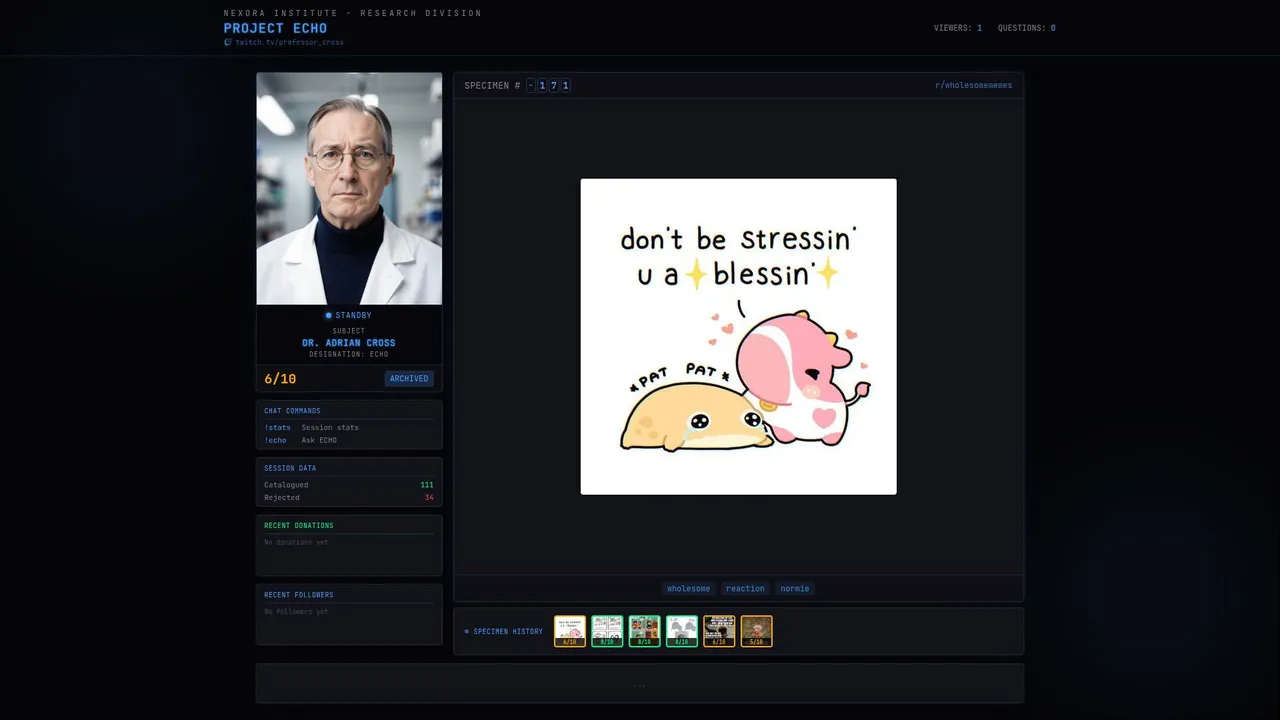The height and width of the screenshot is (720, 1280).
Task: Open the history thumbnail rated 5/10
Action: pyautogui.click(x=756, y=631)
